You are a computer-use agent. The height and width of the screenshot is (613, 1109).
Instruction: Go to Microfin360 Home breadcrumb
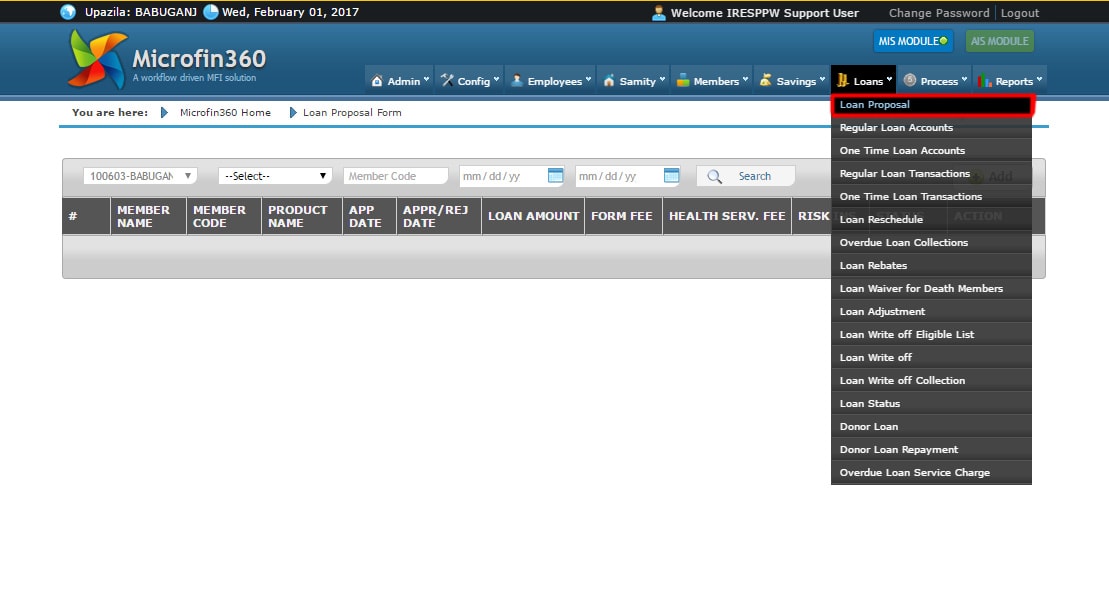point(225,113)
